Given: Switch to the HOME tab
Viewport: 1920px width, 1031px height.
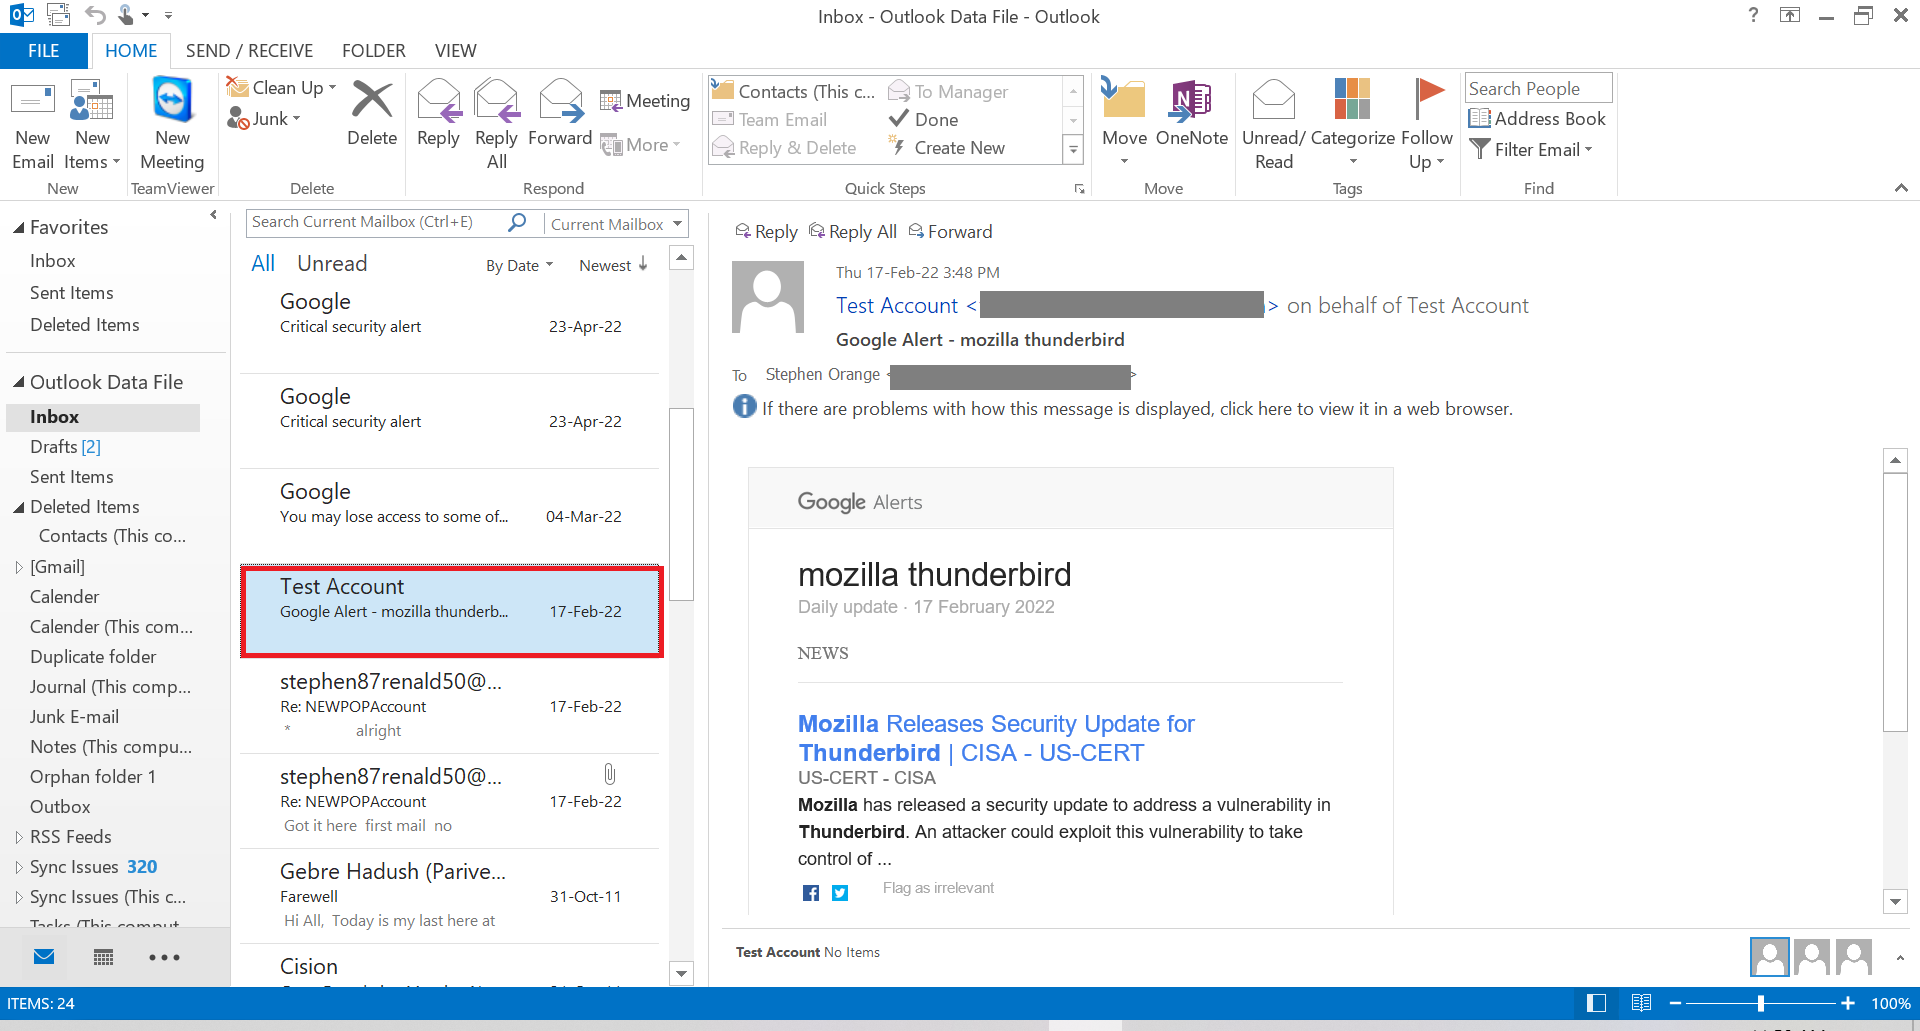Looking at the screenshot, I should [x=131, y=51].
